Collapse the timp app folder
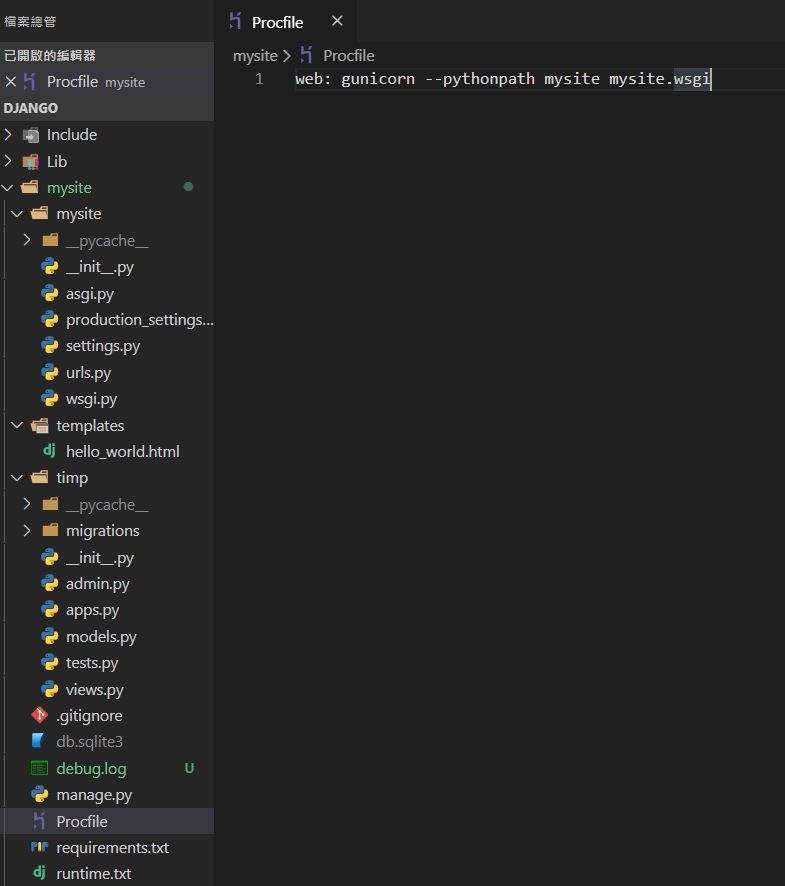 click(x=17, y=478)
